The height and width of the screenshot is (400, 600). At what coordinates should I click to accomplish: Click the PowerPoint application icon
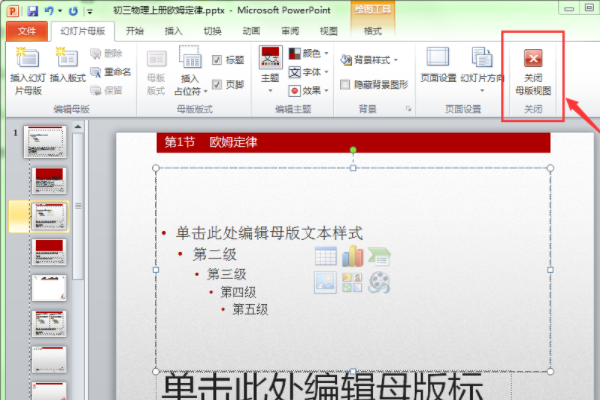13,11
